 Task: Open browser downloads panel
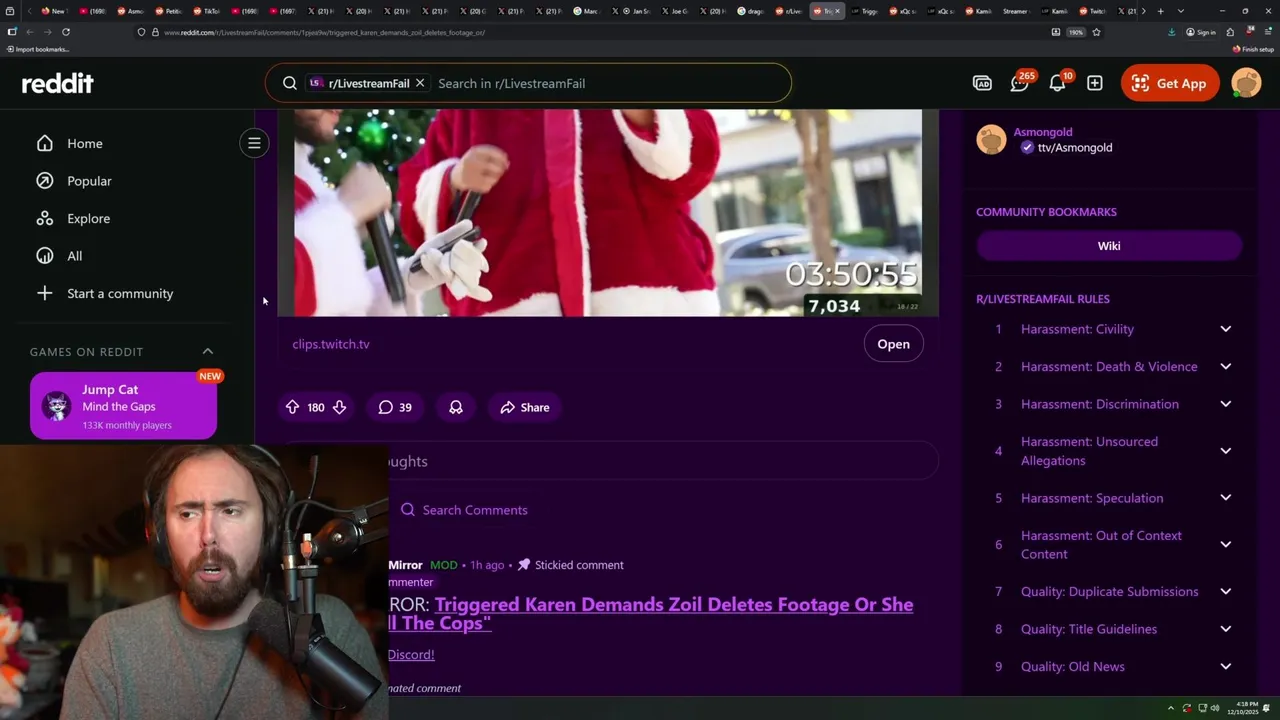pos(1172,32)
